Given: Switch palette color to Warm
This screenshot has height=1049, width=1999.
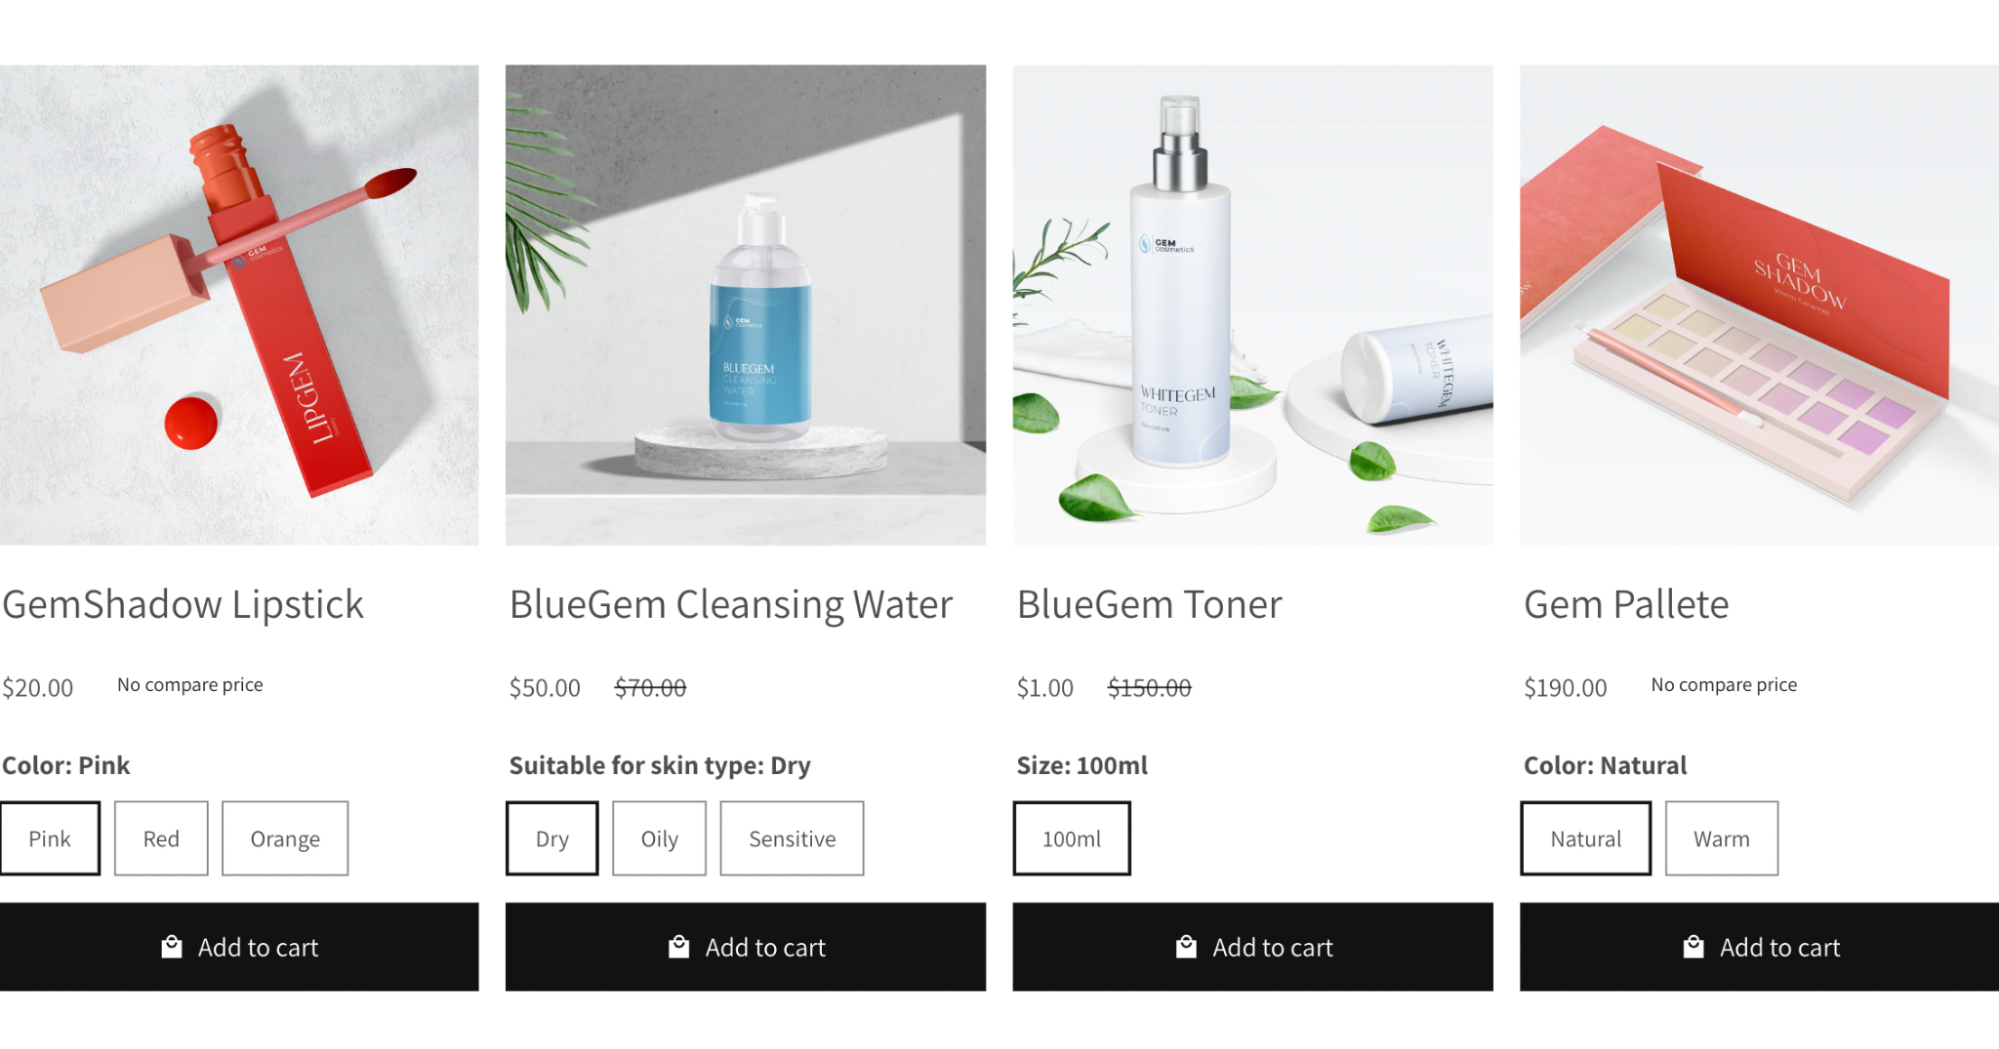Looking at the screenshot, I should (x=1721, y=838).
